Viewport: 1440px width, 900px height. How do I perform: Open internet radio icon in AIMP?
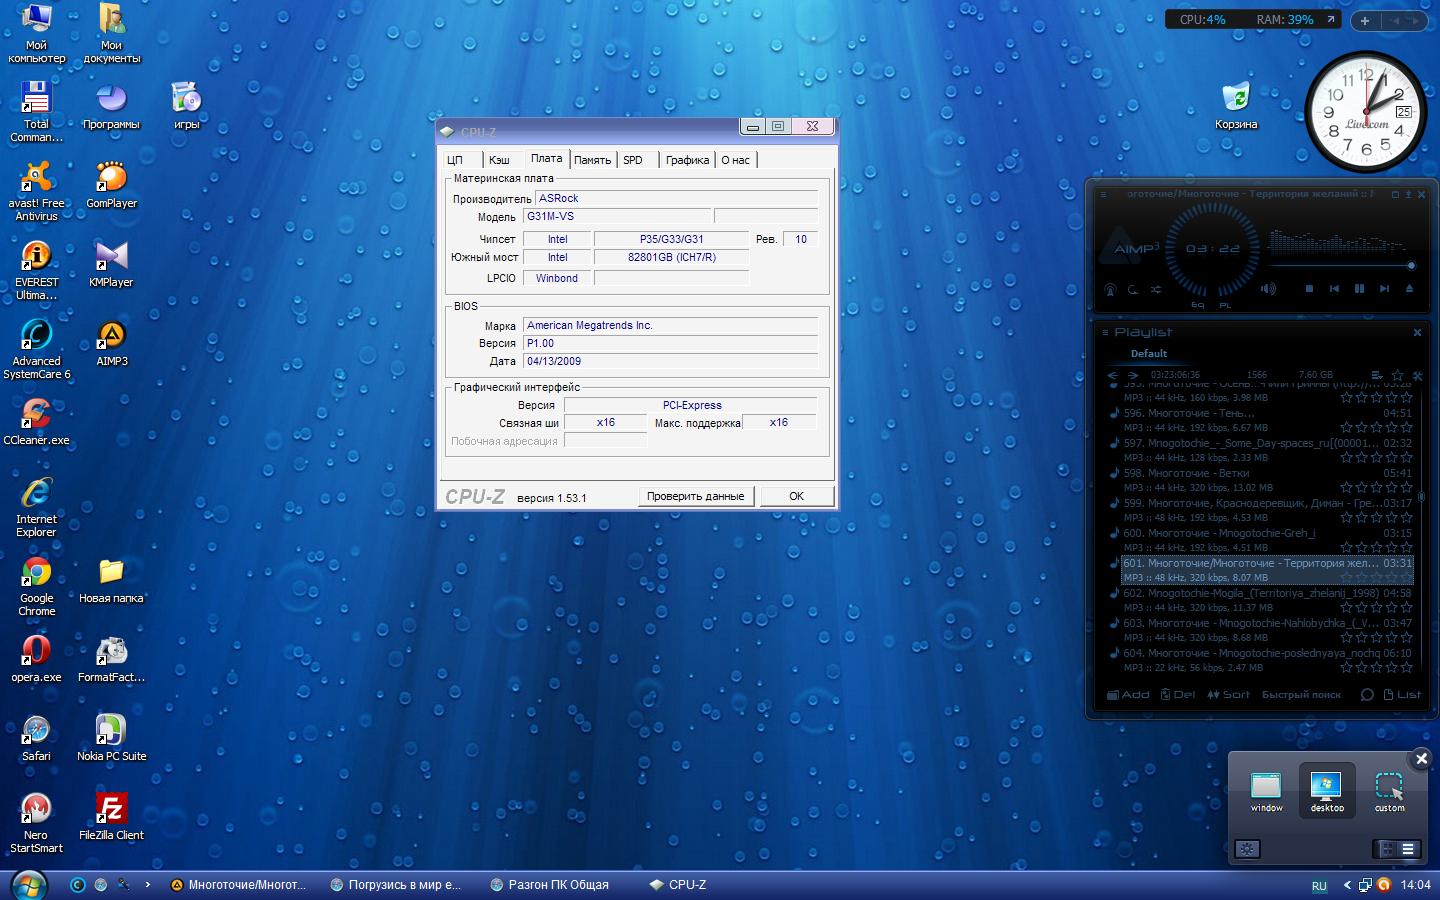1110,290
